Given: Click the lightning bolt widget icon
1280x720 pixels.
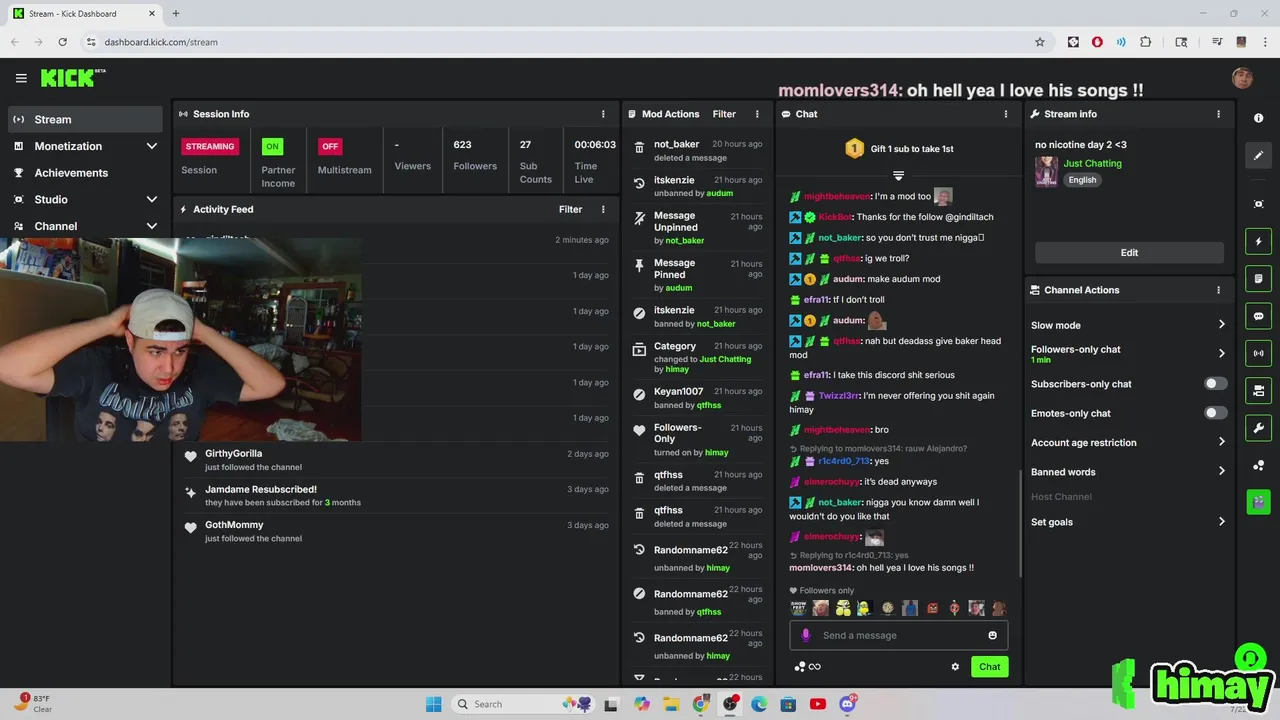Looking at the screenshot, I should pyautogui.click(x=1258, y=241).
